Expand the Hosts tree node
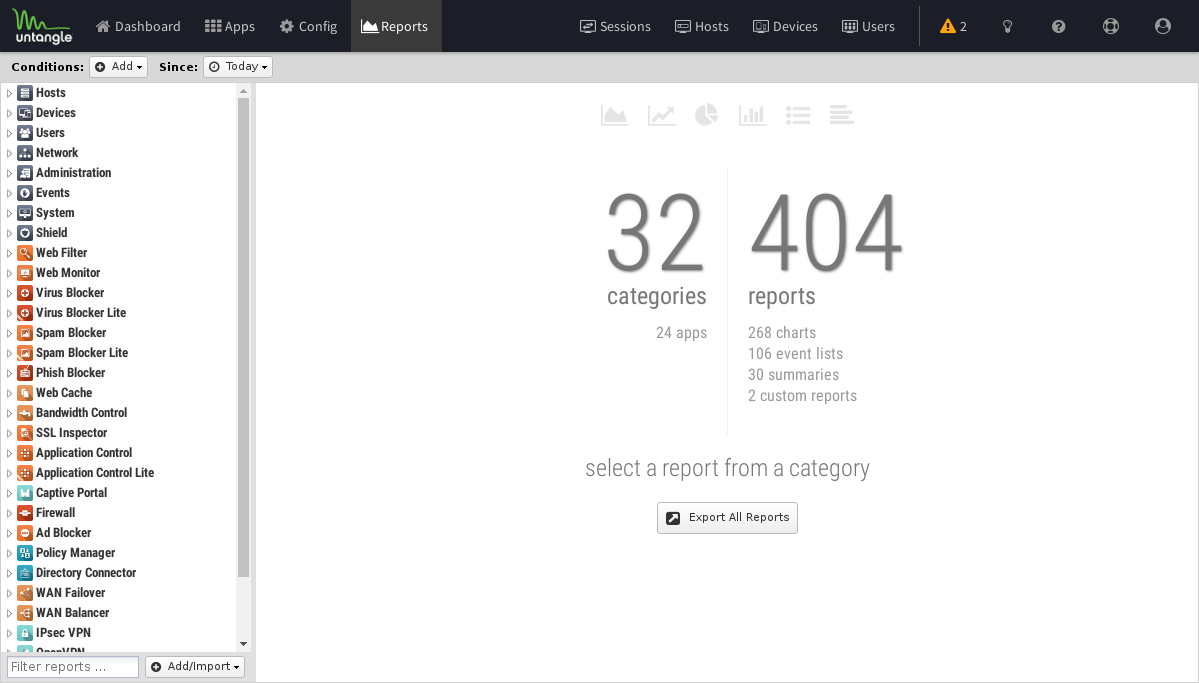This screenshot has height=683, width=1199. click(x=9, y=93)
